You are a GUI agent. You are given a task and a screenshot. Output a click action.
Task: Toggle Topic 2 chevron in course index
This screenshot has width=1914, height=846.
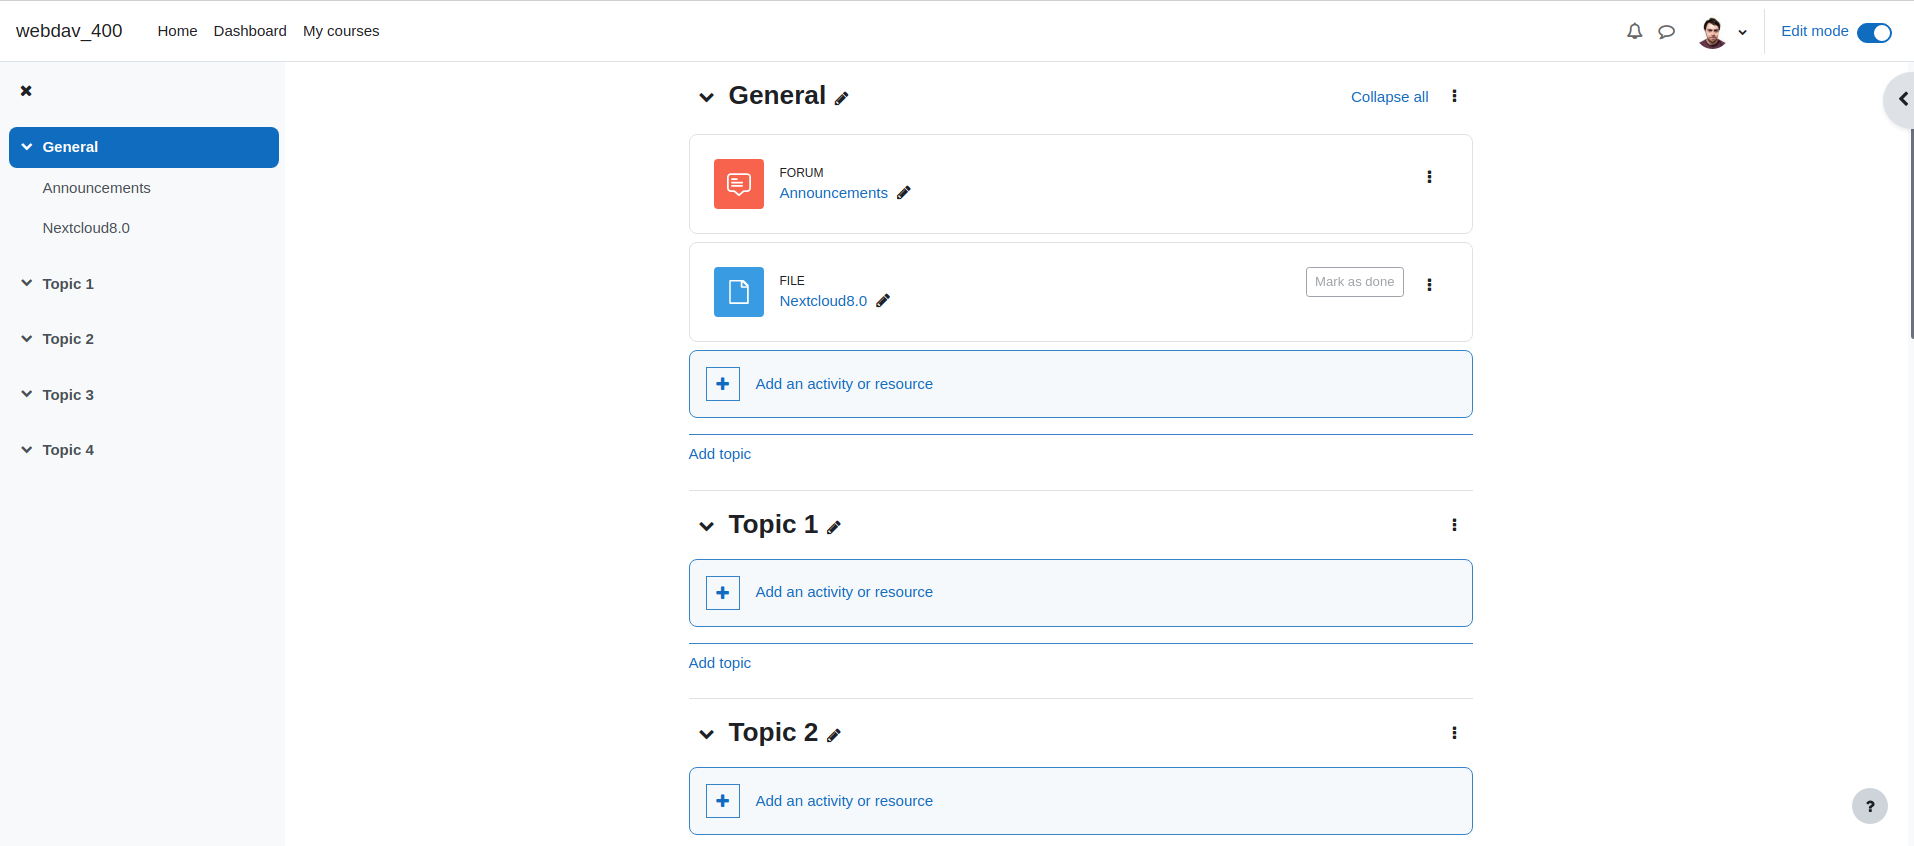pyautogui.click(x=27, y=339)
